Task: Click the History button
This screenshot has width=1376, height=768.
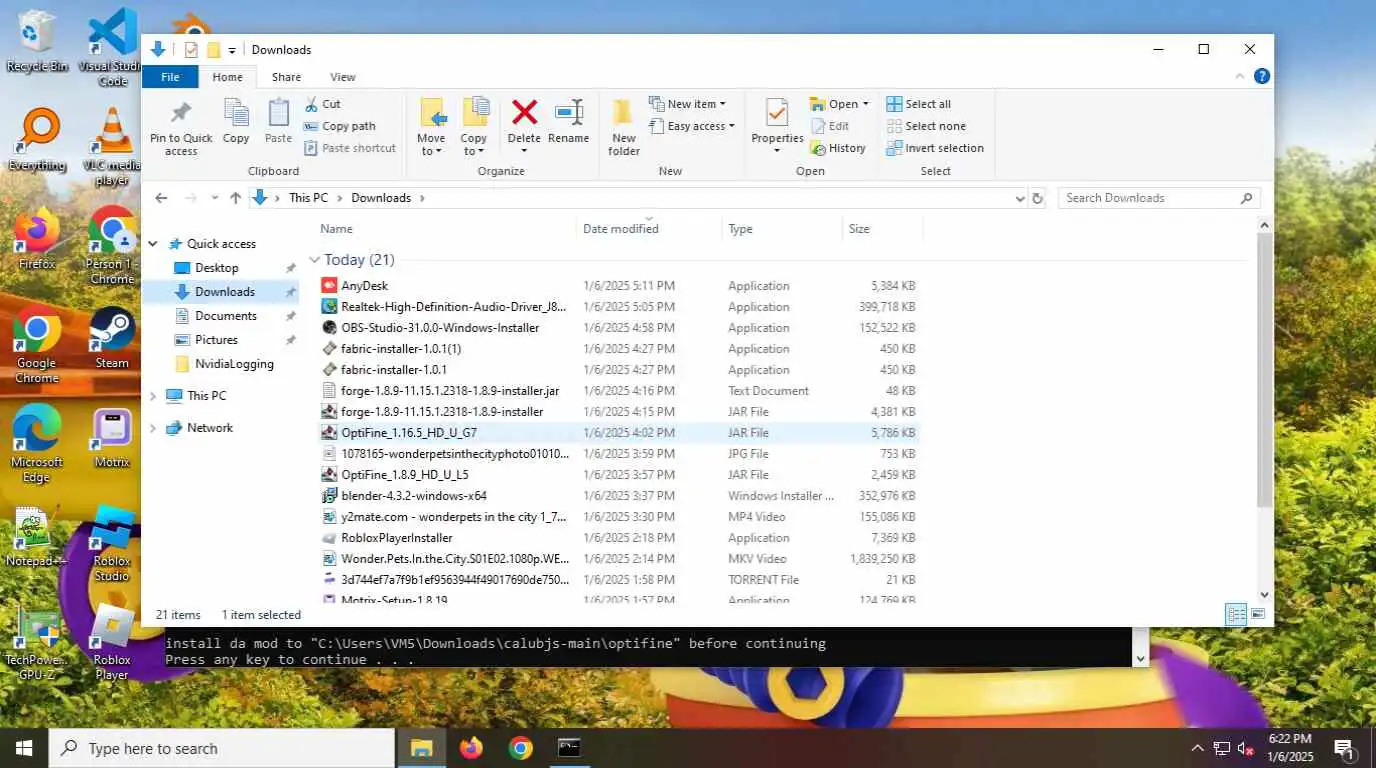Action: point(837,148)
